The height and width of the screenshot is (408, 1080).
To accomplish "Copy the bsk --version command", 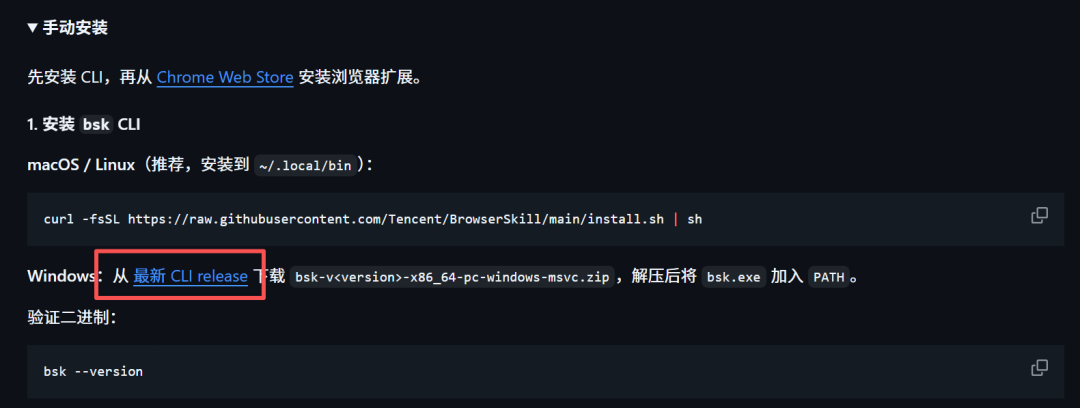I will click(1039, 367).
